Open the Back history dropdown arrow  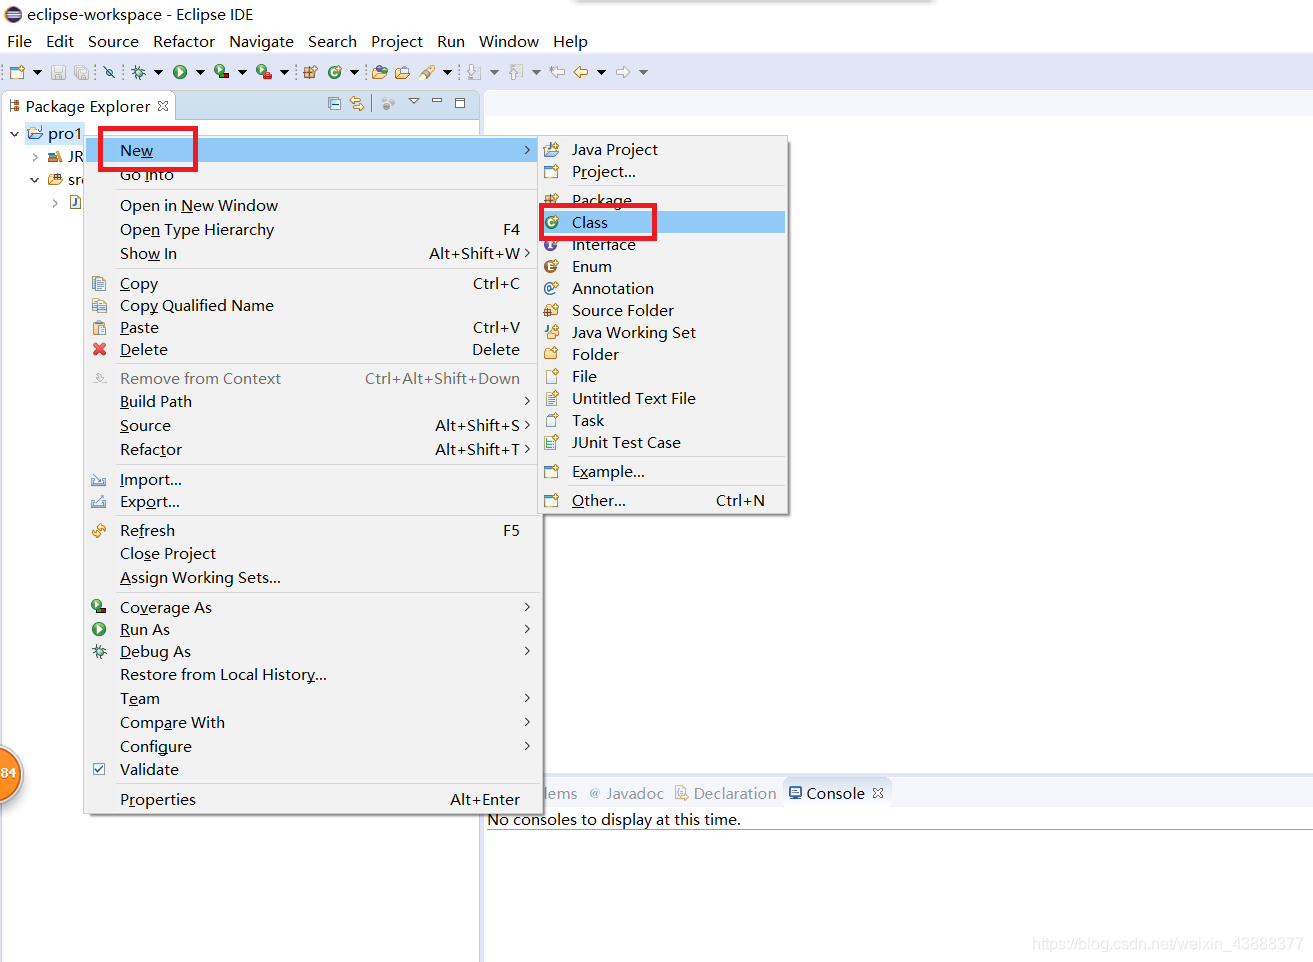601,72
